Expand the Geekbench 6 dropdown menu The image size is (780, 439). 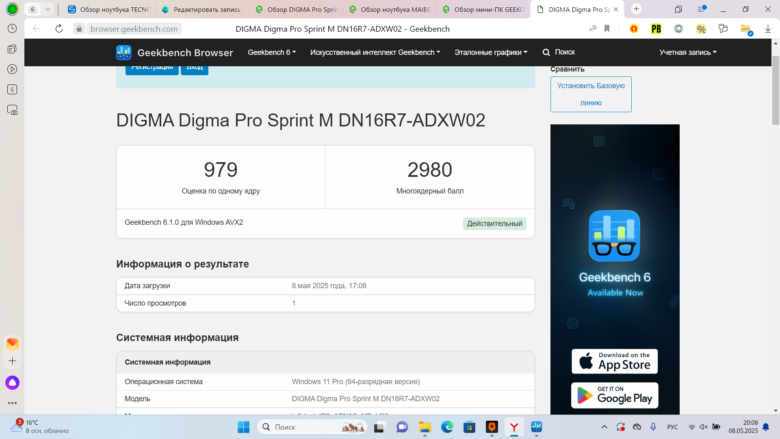point(272,52)
